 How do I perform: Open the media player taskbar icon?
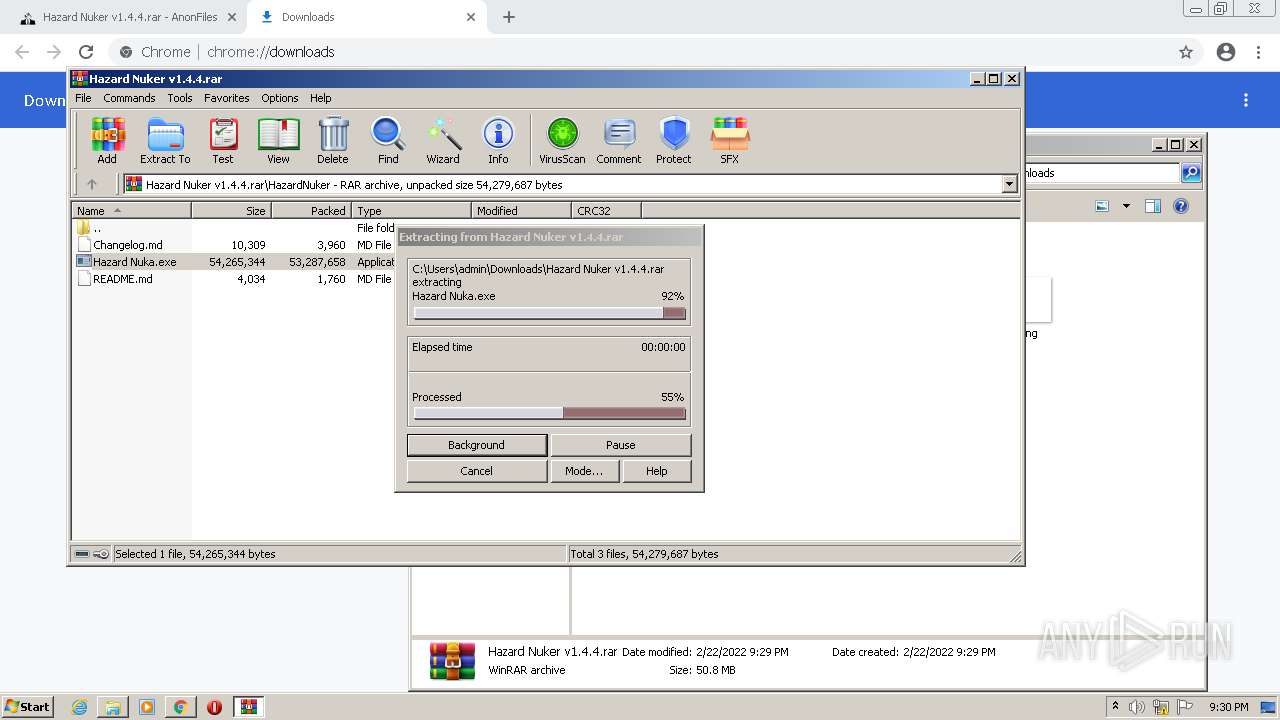147,707
